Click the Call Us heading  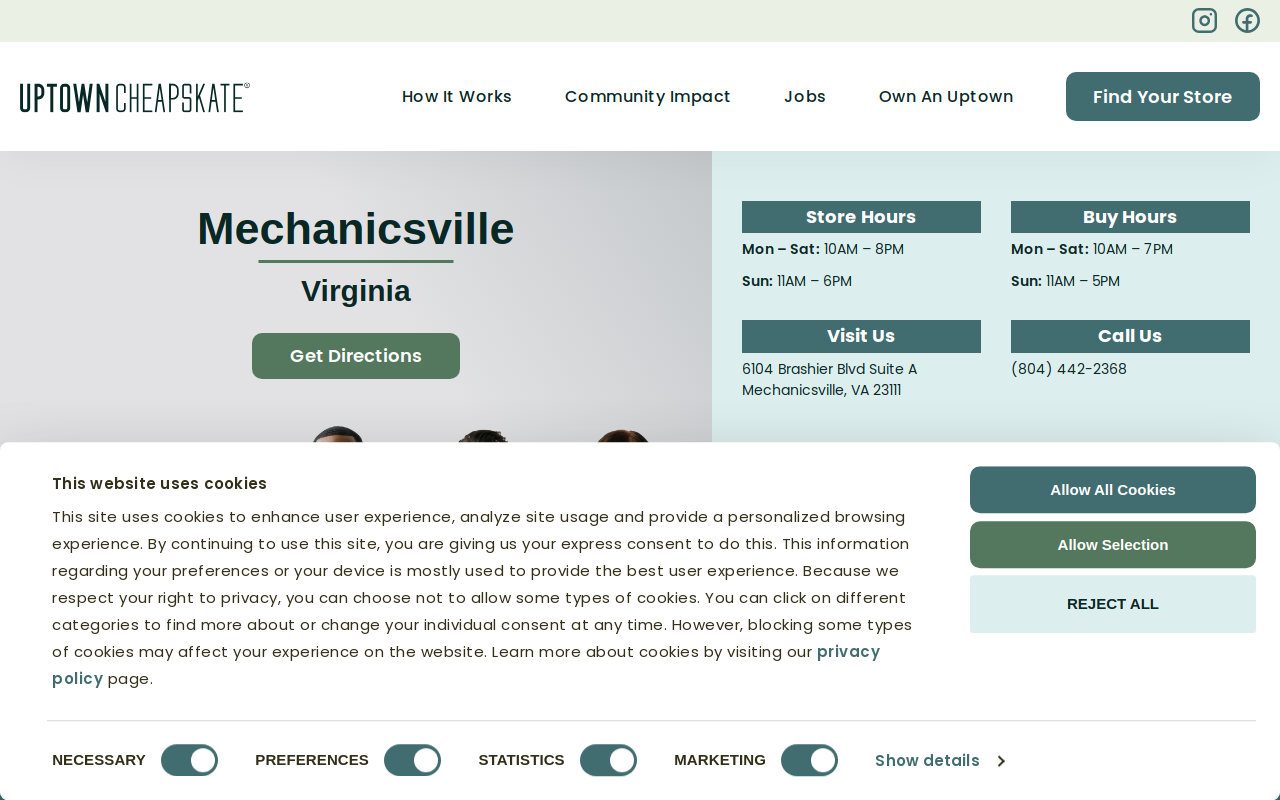(x=1130, y=336)
